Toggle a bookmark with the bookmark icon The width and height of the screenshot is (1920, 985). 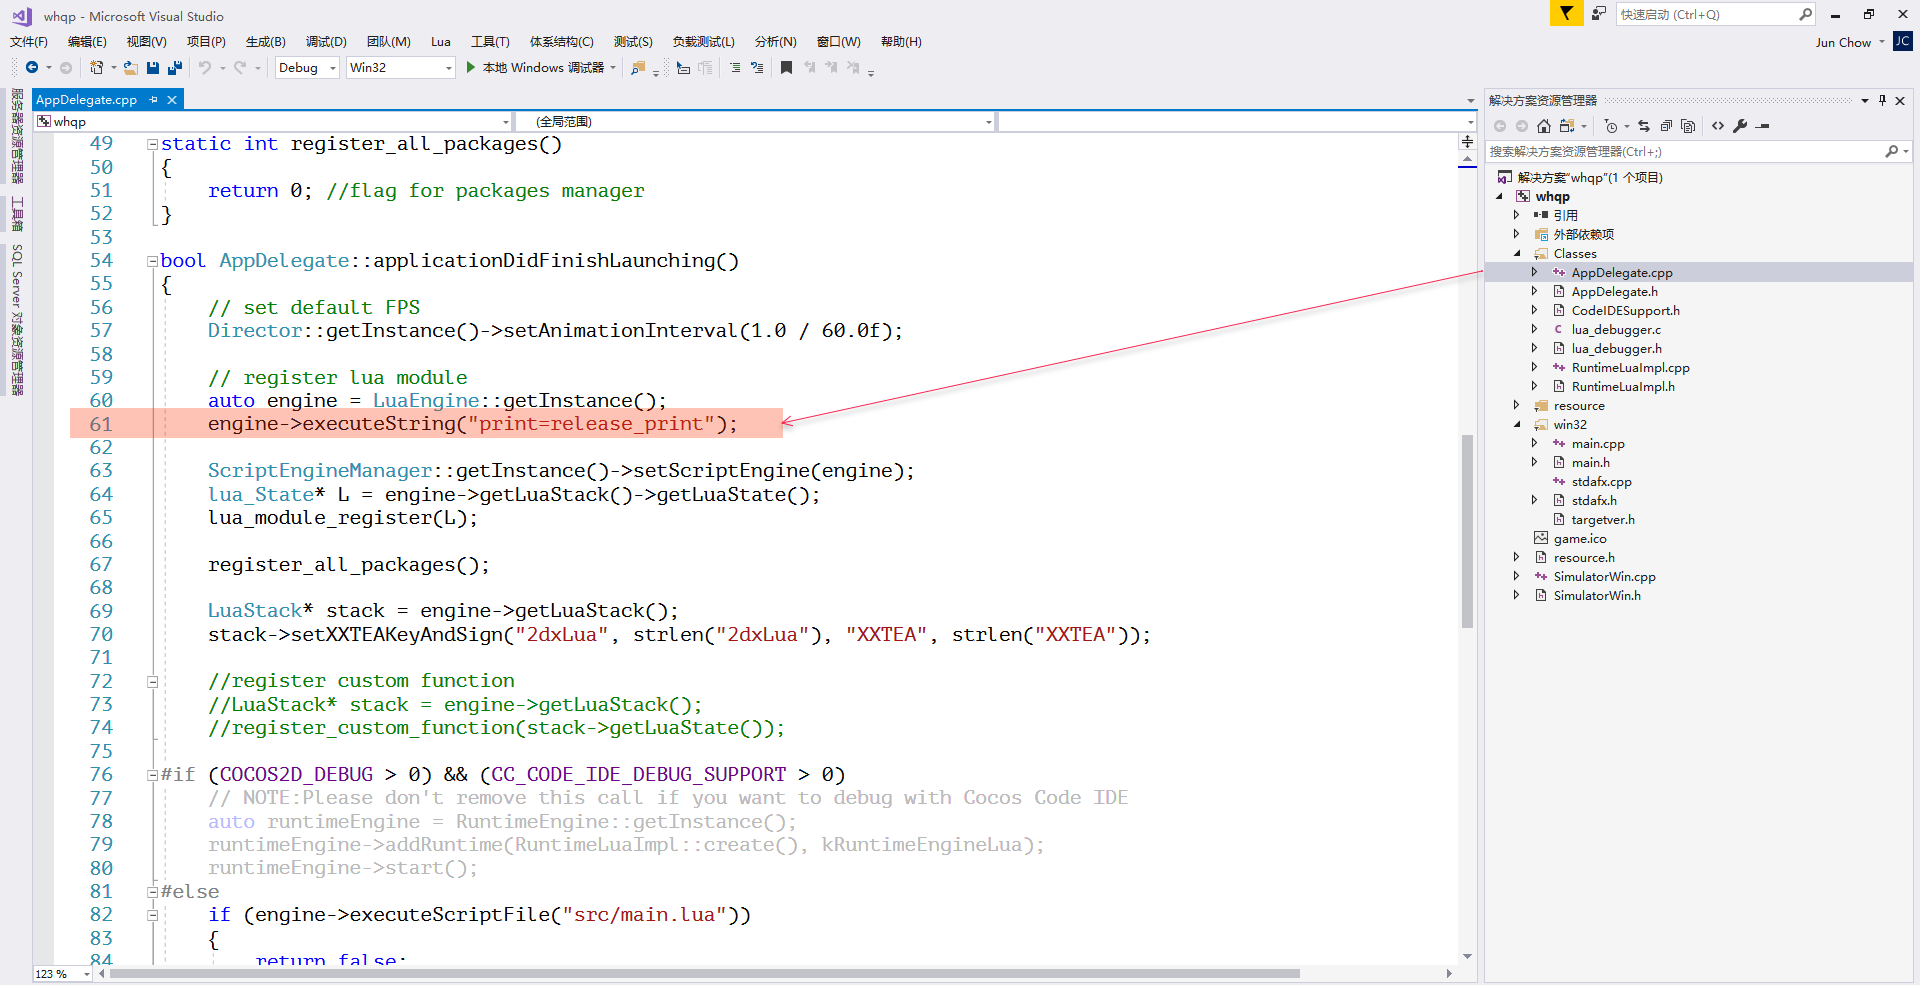(786, 67)
